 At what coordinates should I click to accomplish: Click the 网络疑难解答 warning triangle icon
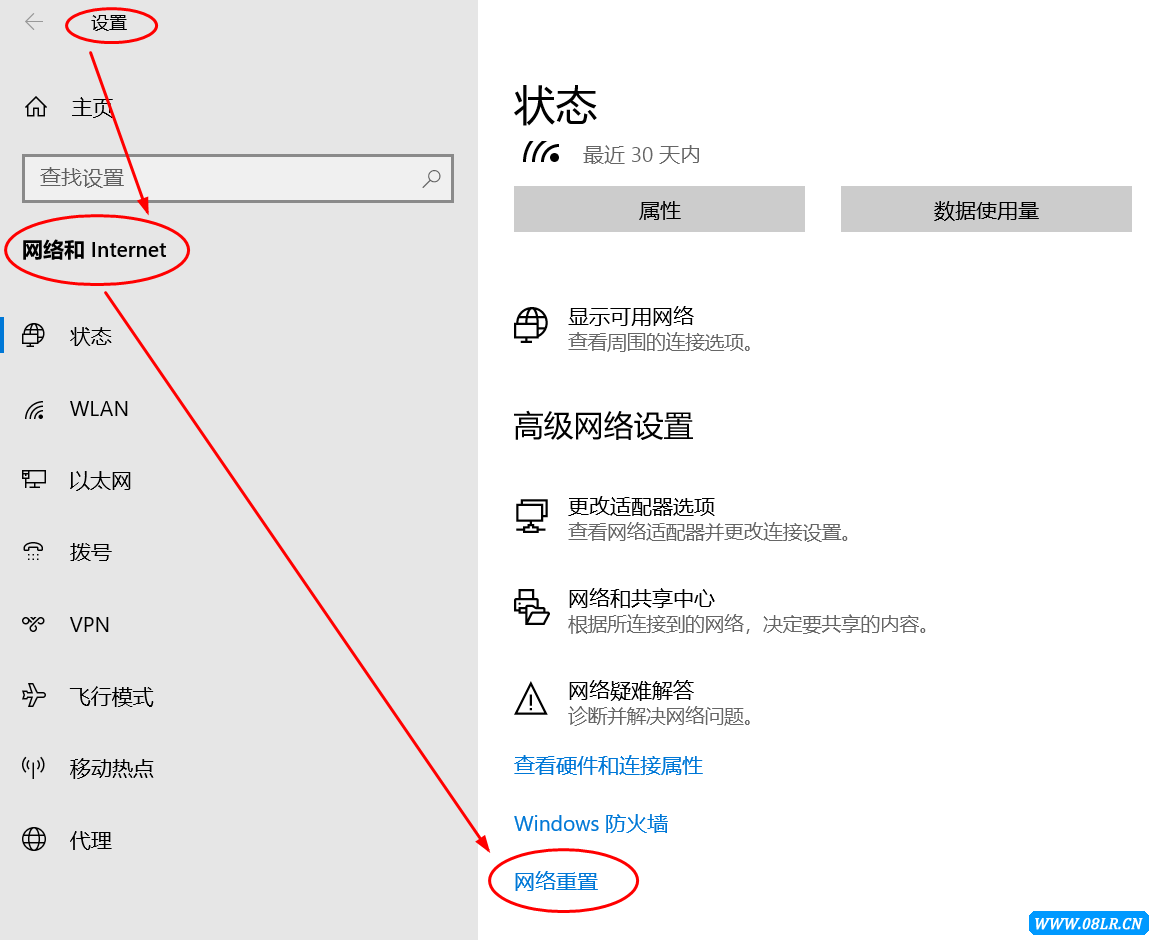531,699
